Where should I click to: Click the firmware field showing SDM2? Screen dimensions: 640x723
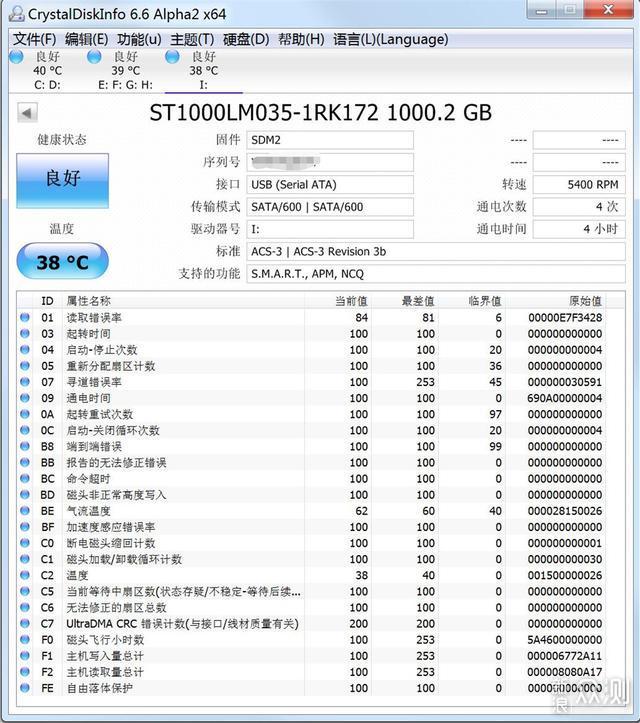click(x=330, y=140)
